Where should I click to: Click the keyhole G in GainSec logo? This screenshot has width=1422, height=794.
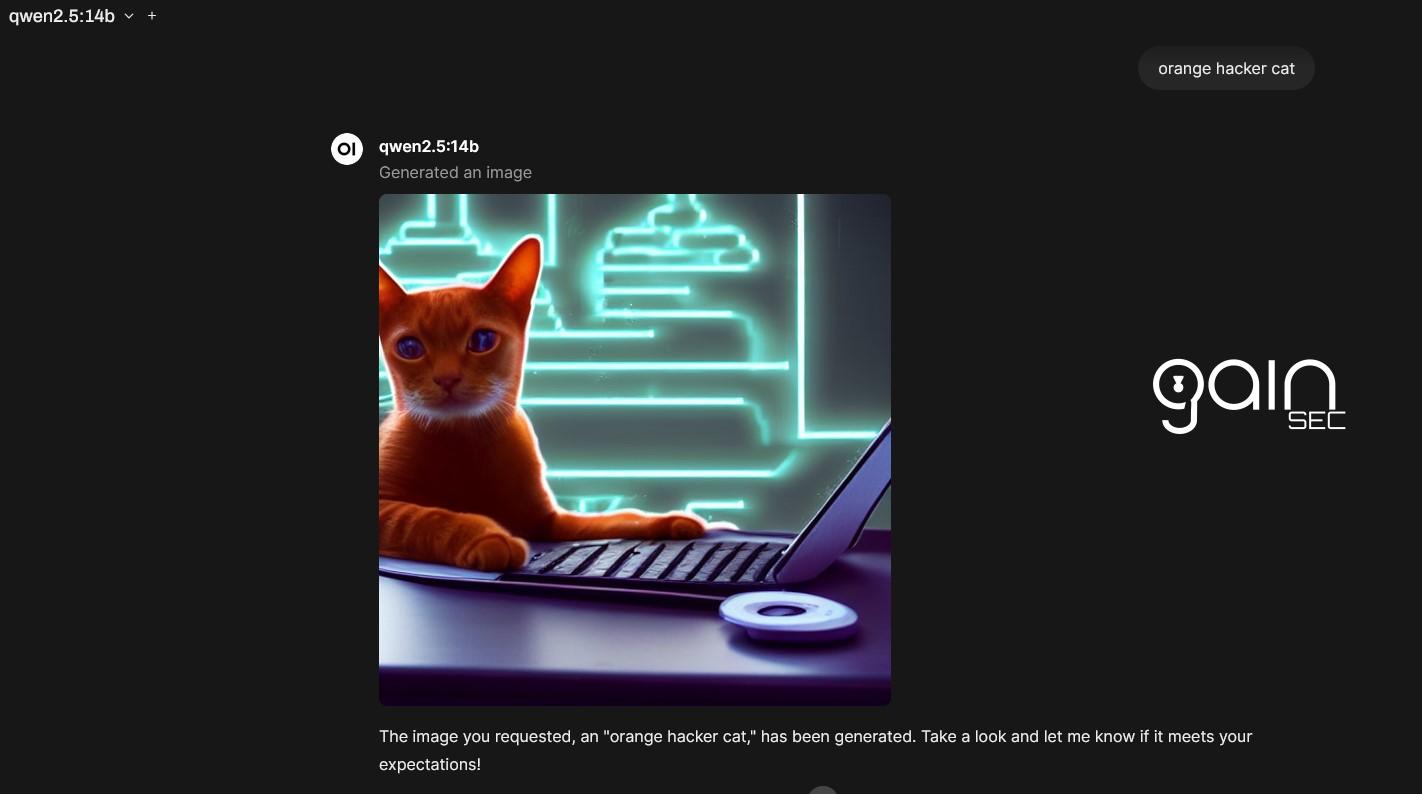click(1177, 395)
